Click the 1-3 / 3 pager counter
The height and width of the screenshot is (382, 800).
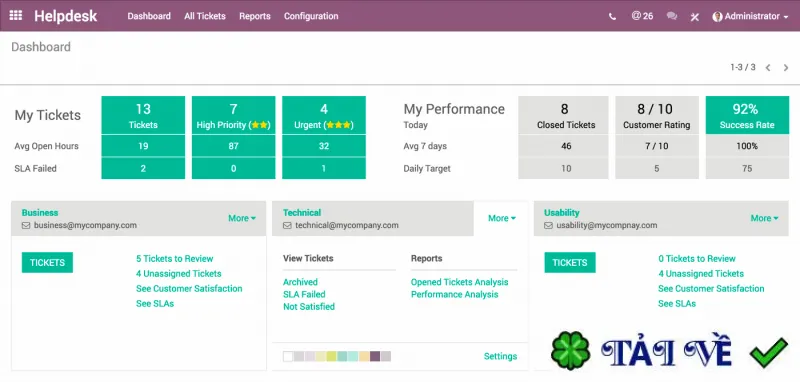[x=743, y=67]
